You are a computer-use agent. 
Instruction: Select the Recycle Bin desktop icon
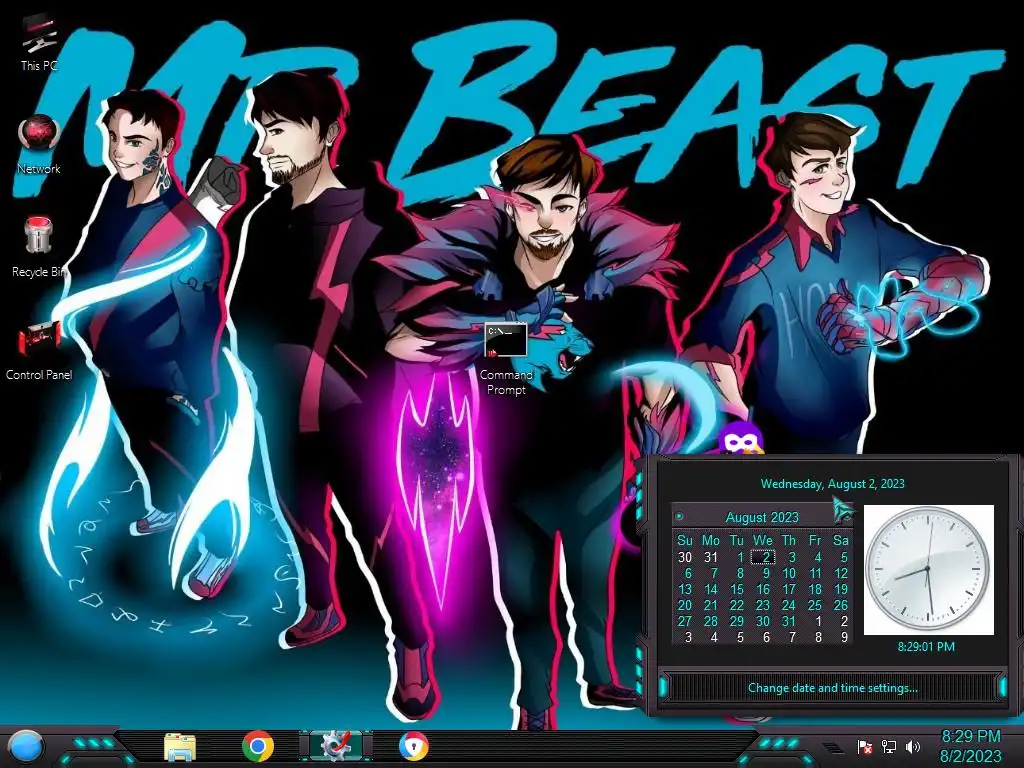[x=39, y=247]
